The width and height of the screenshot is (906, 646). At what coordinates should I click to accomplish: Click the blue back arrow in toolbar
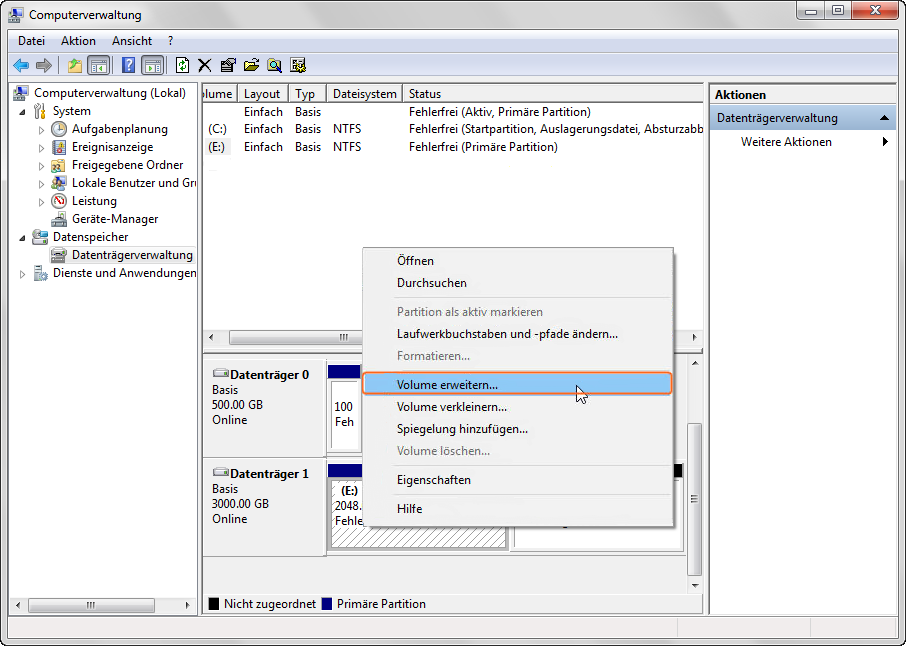coord(21,65)
